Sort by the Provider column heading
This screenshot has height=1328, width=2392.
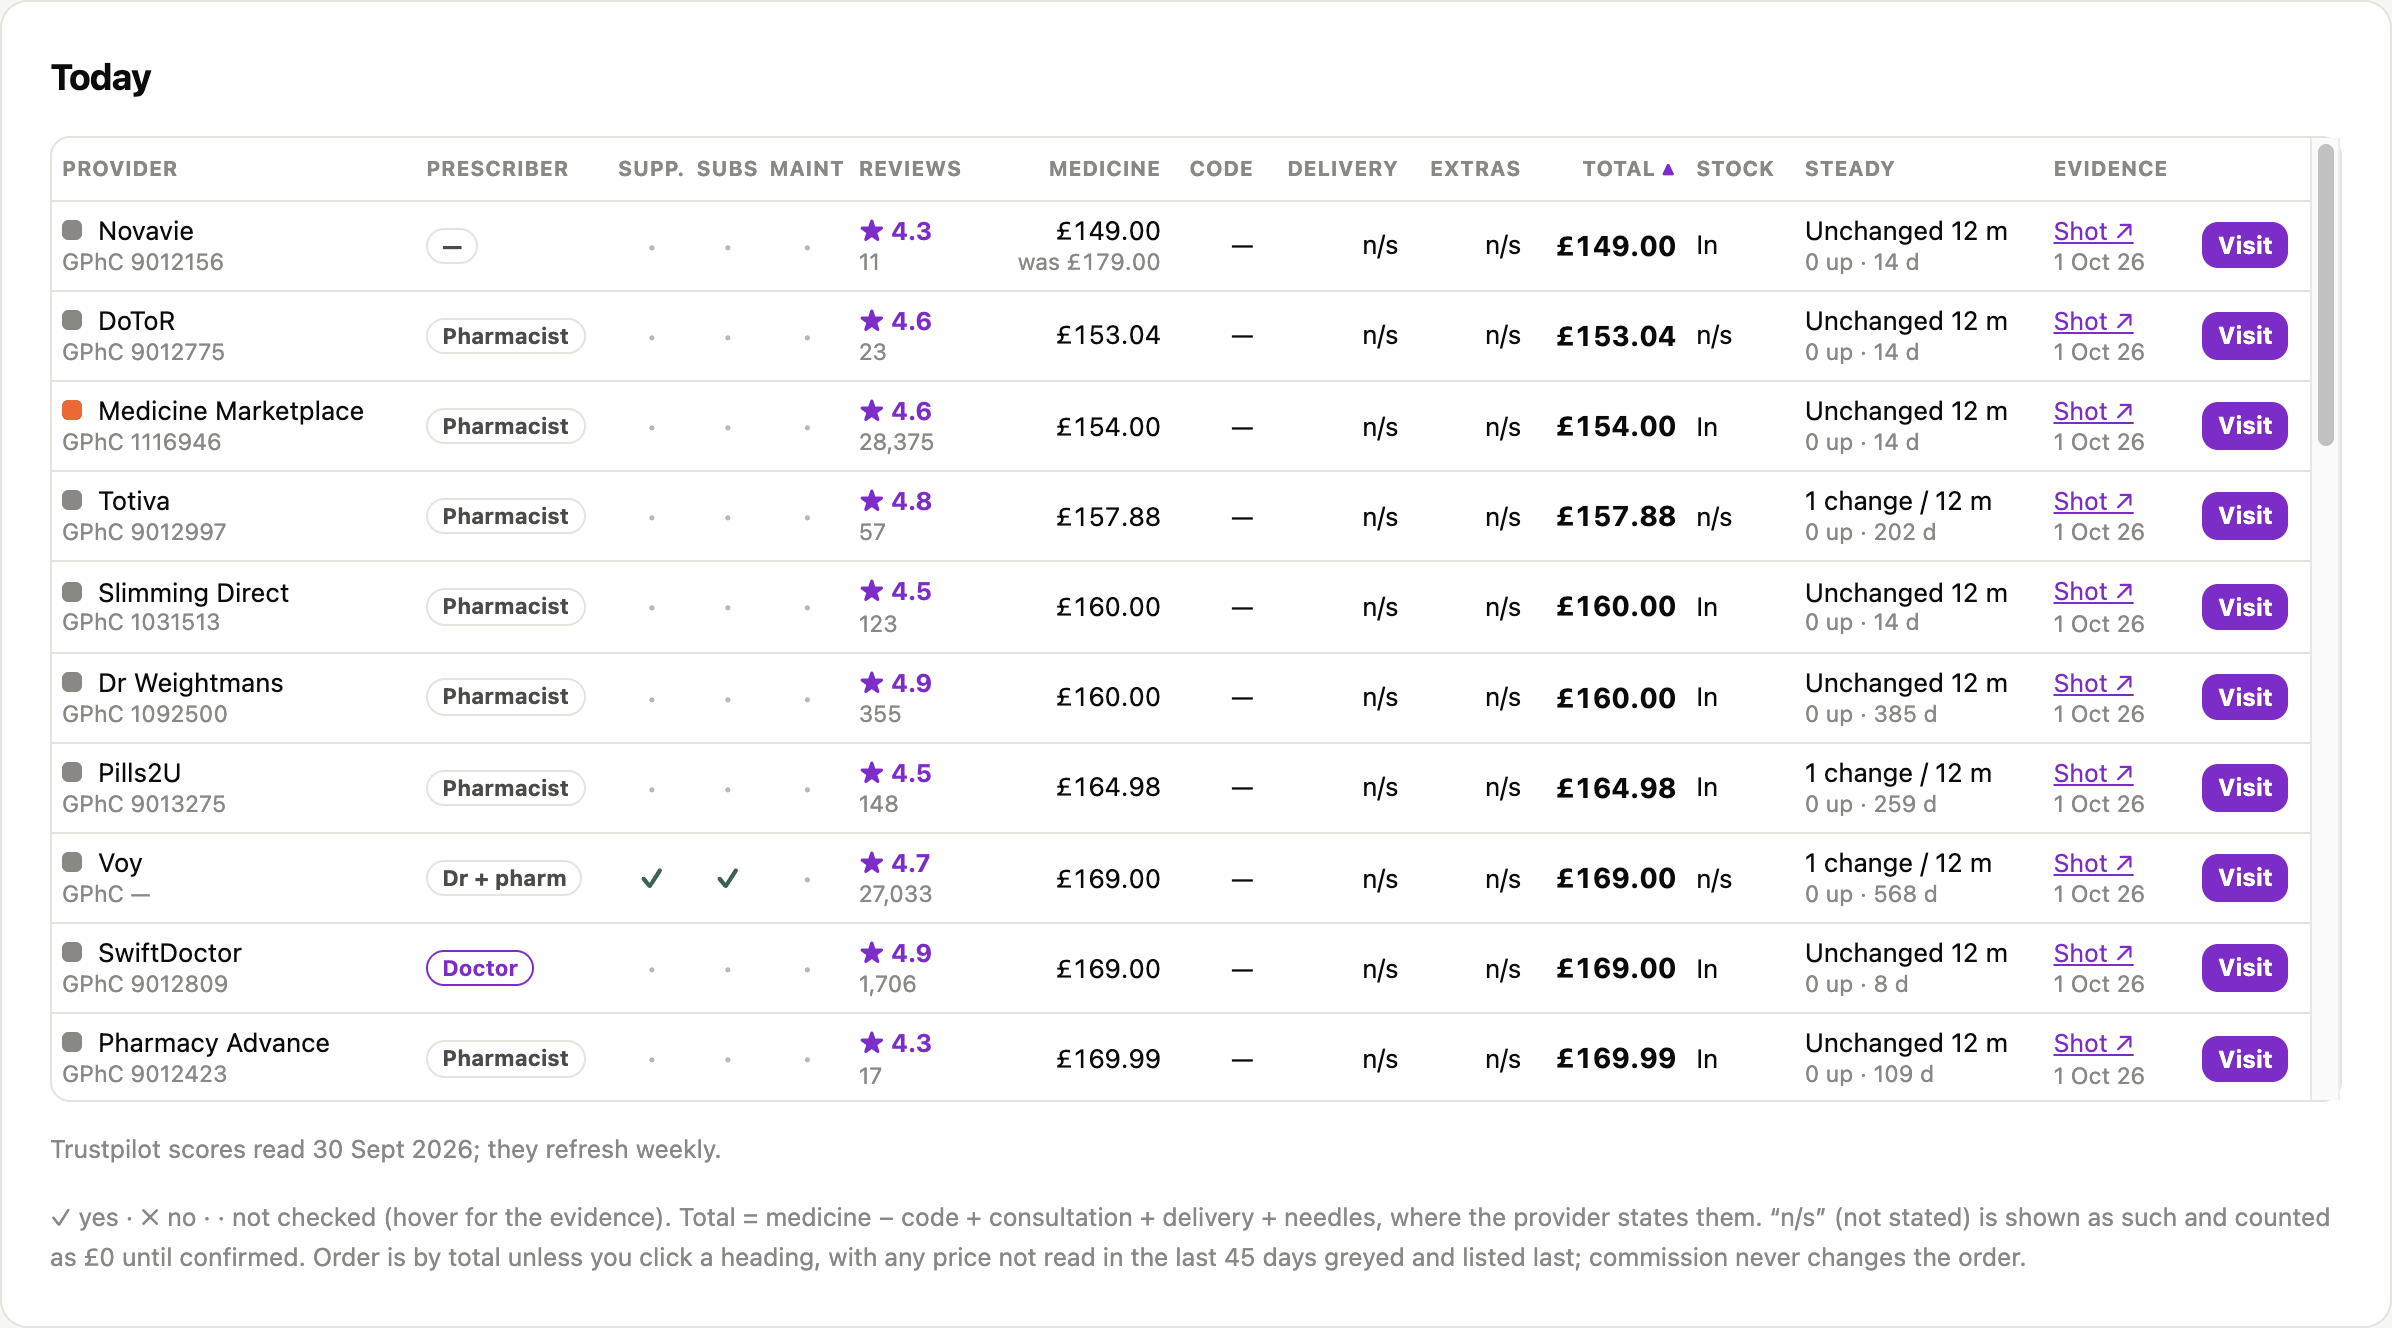click(x=120, y=169)
